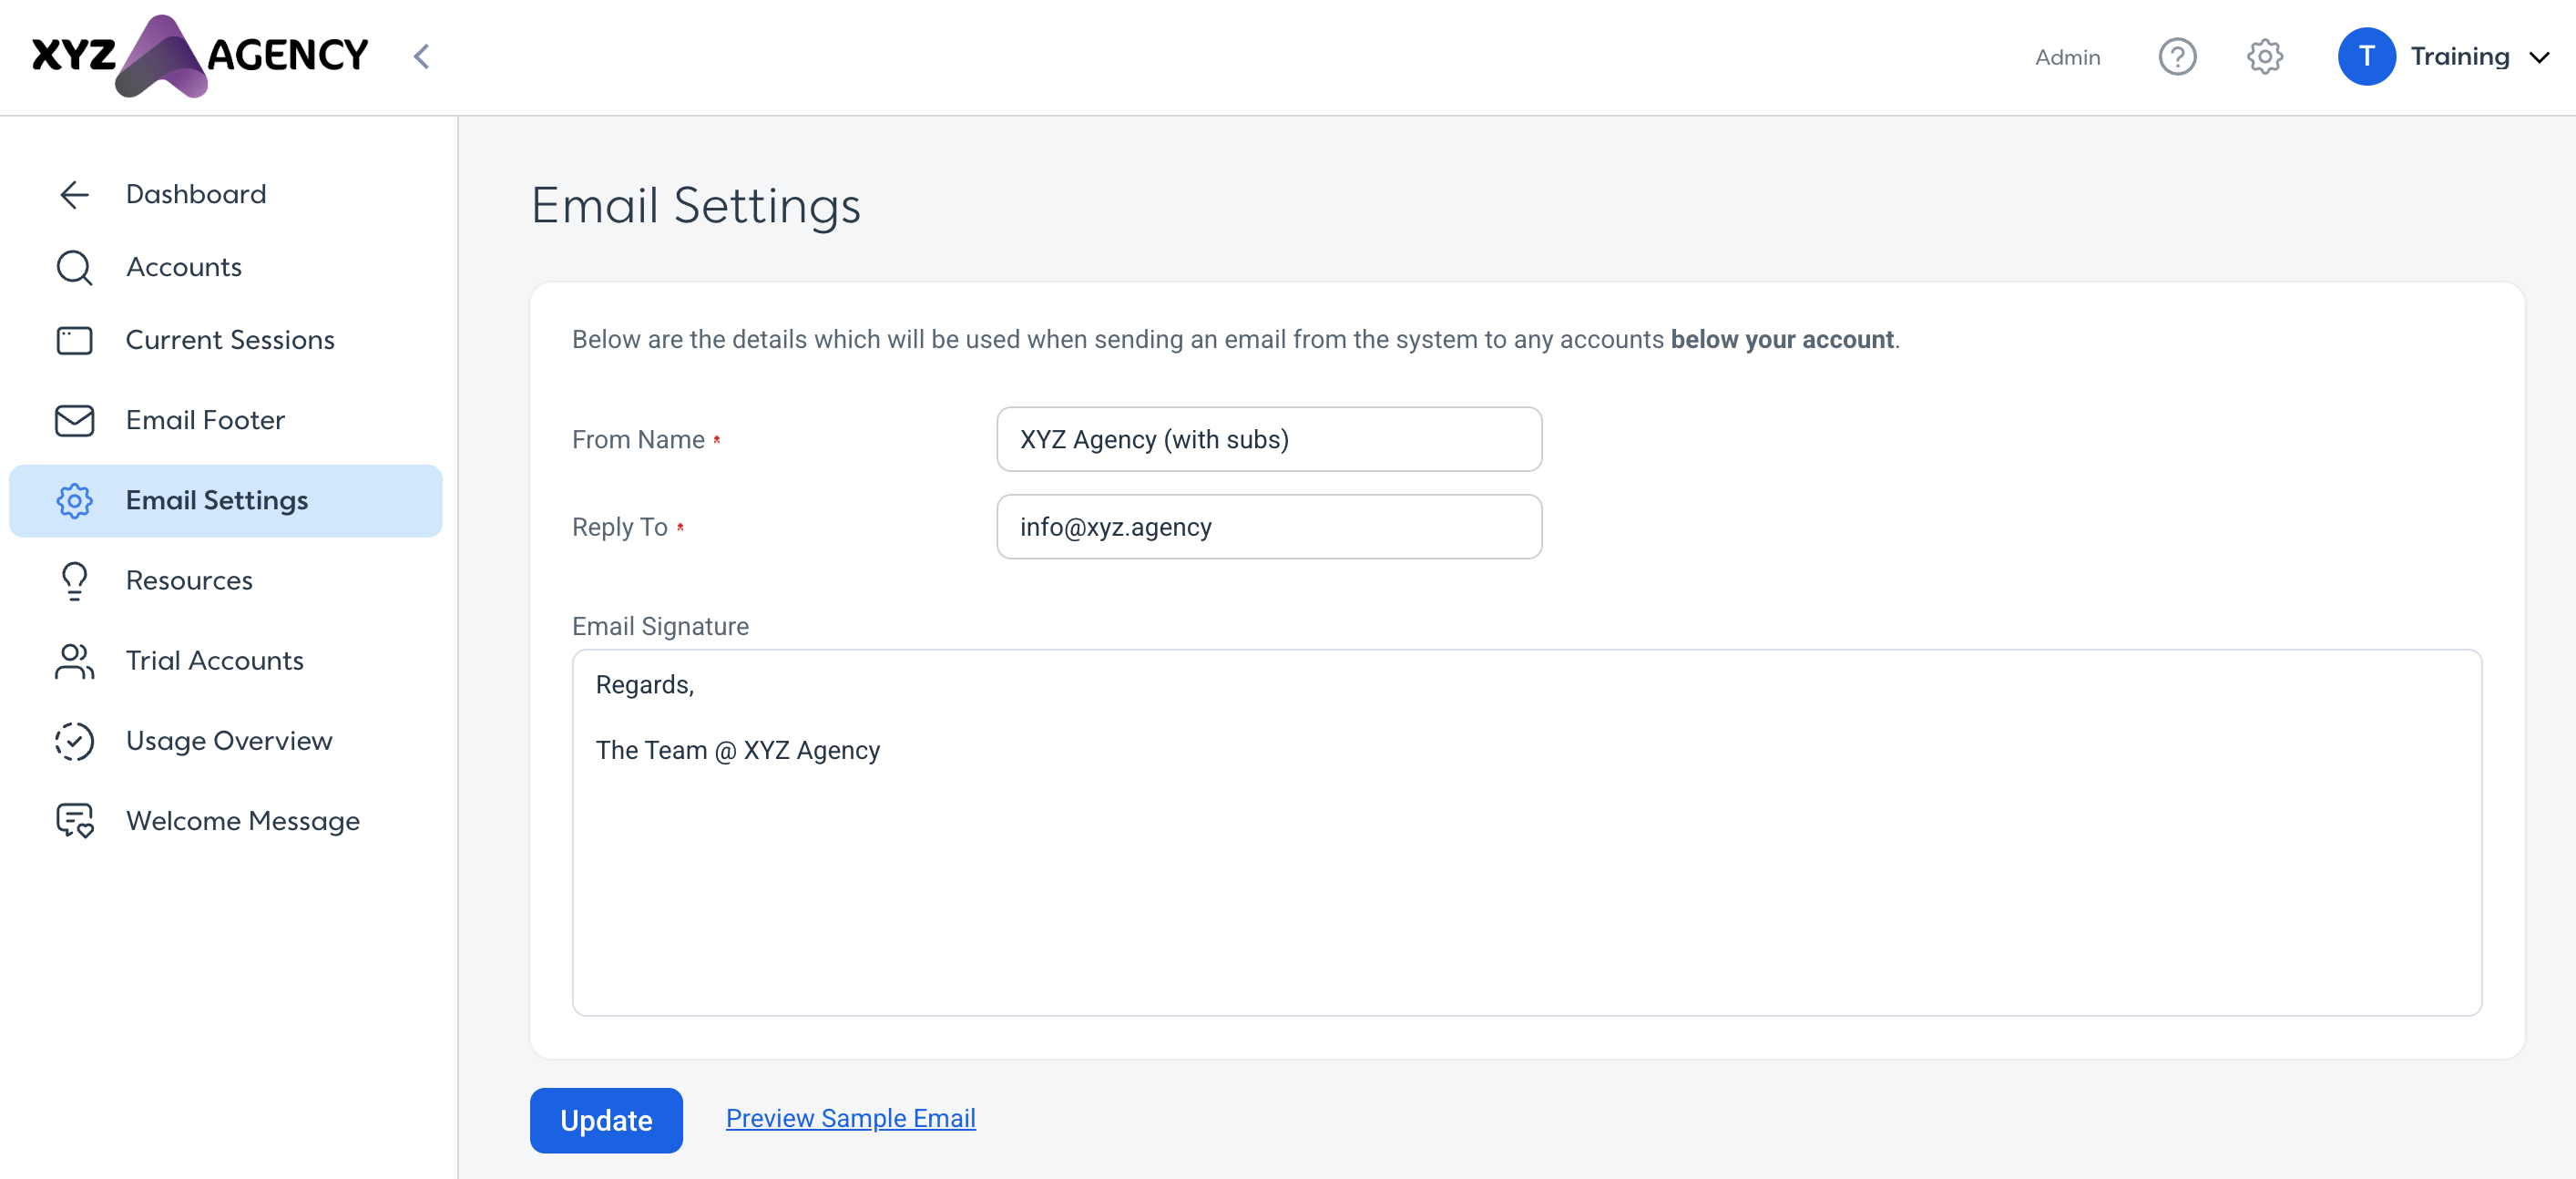The width and height of the screenshot is (2576, 1179).
Task: Open the help question mark icon
Action: tap(2177, 57)
